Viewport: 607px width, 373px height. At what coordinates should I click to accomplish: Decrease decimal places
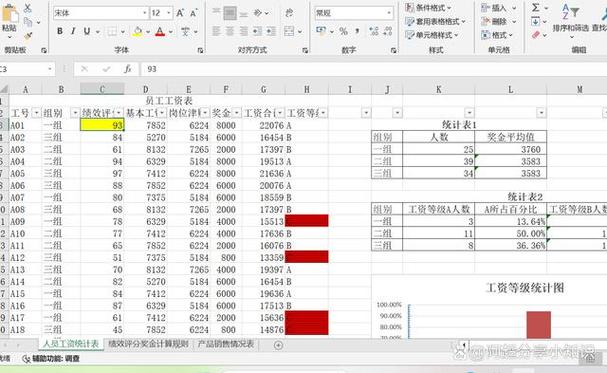(388, 31)
